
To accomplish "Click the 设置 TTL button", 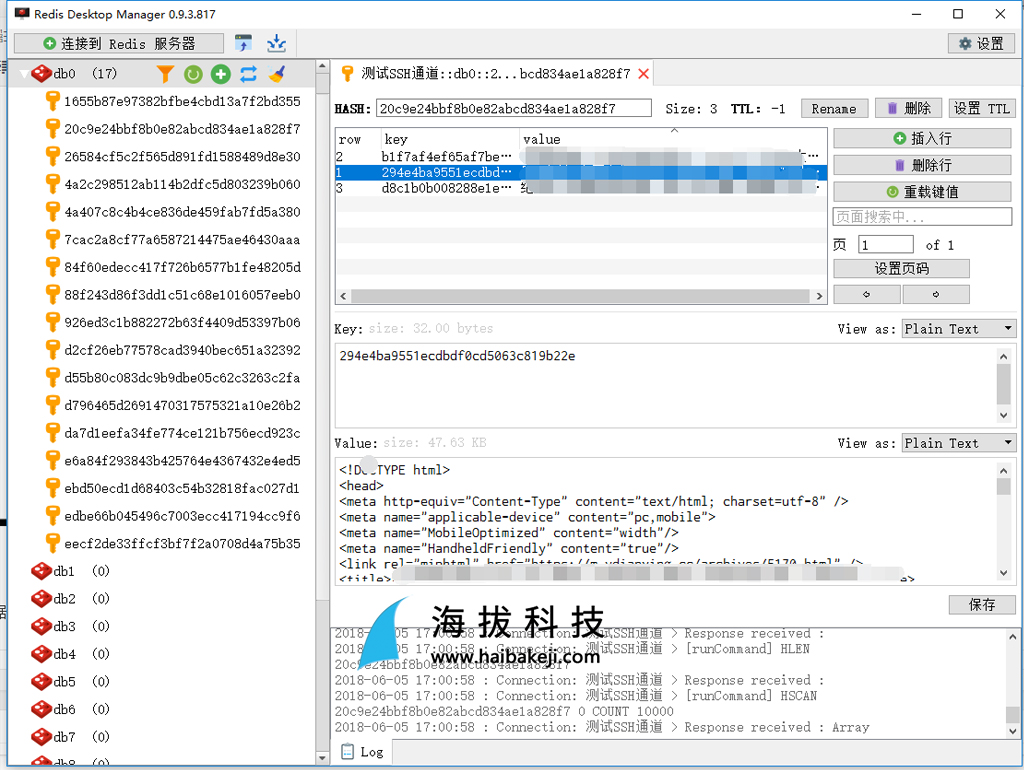I will pyautogui.click(x=982, y=108).
